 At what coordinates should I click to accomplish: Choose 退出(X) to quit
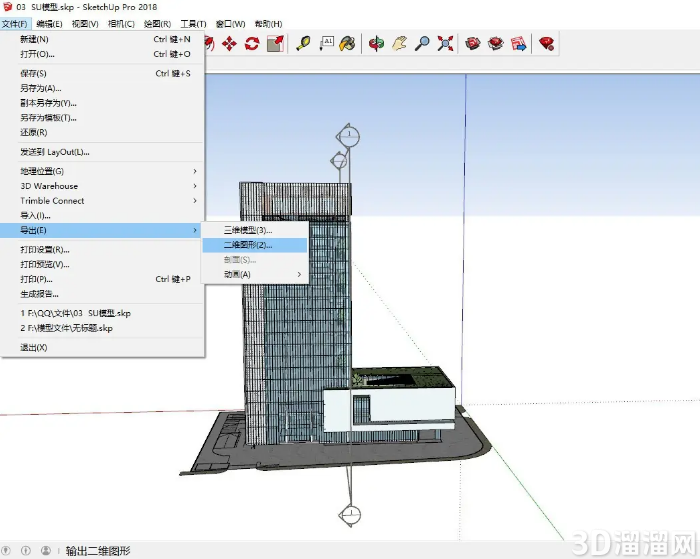[102, 347]
